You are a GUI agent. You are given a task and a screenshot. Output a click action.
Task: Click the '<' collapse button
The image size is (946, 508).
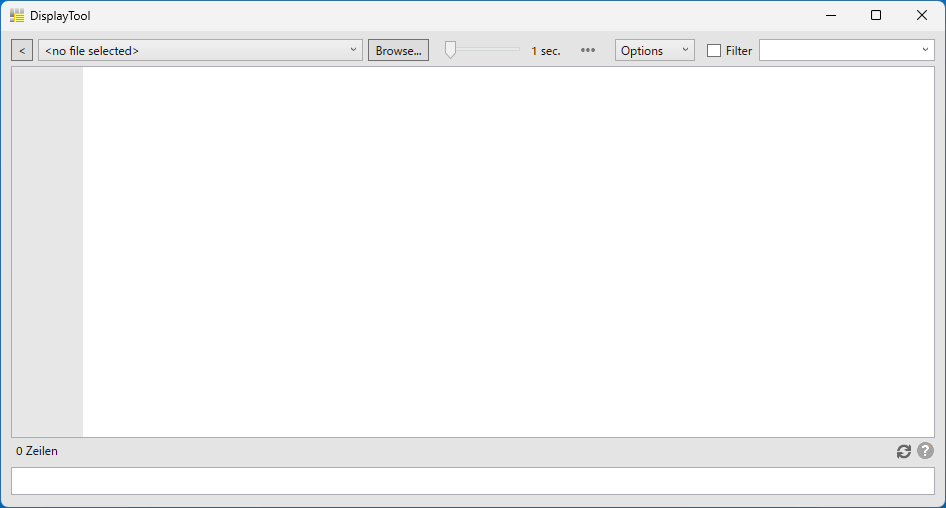coord(22,50)
